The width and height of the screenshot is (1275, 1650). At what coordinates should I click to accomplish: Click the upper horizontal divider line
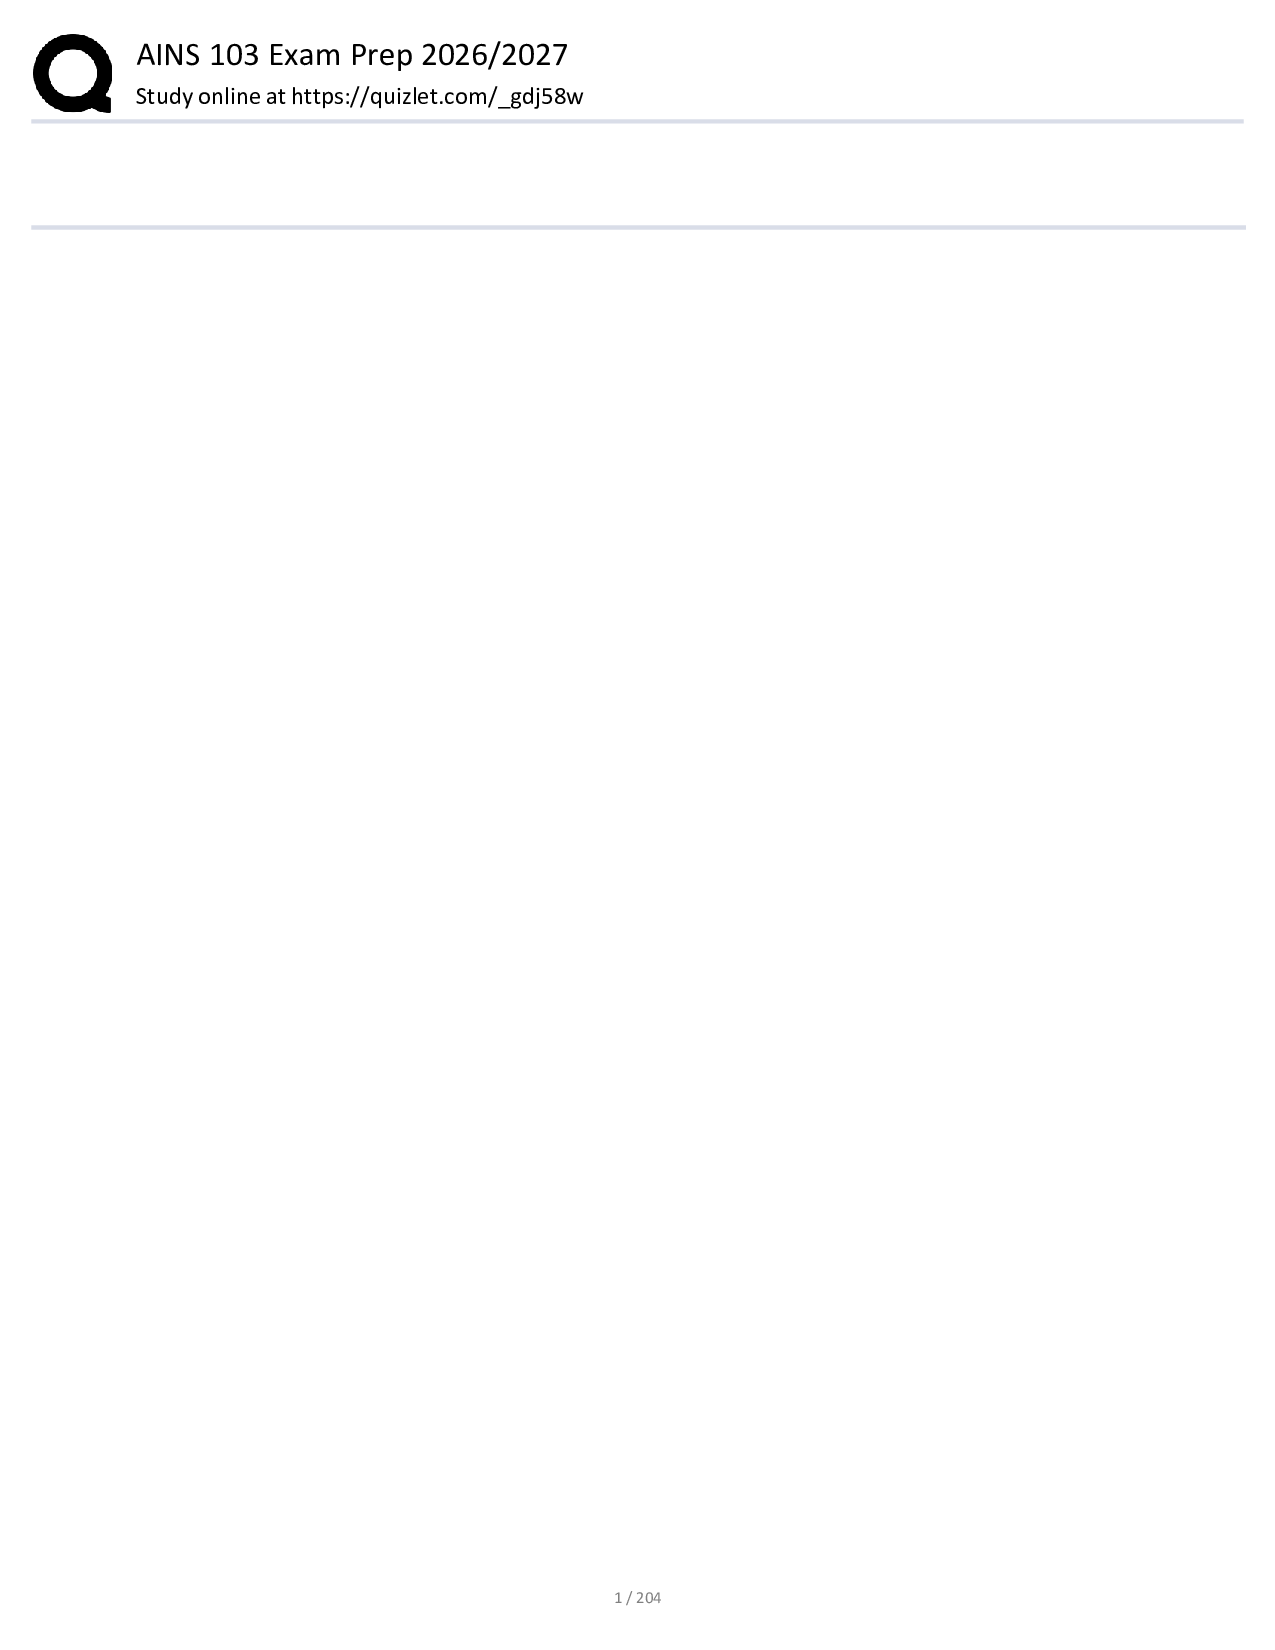tap(637, 121)
